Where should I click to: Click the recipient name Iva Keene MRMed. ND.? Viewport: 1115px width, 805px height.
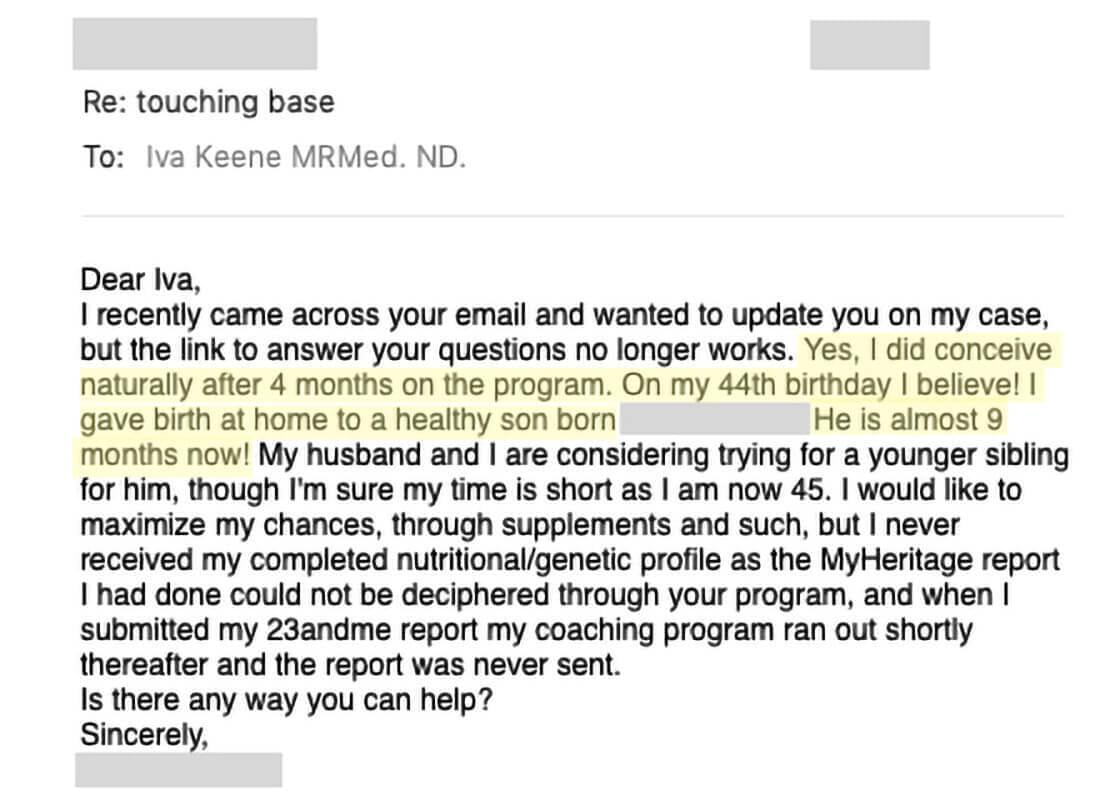click(x=306, y=157)
